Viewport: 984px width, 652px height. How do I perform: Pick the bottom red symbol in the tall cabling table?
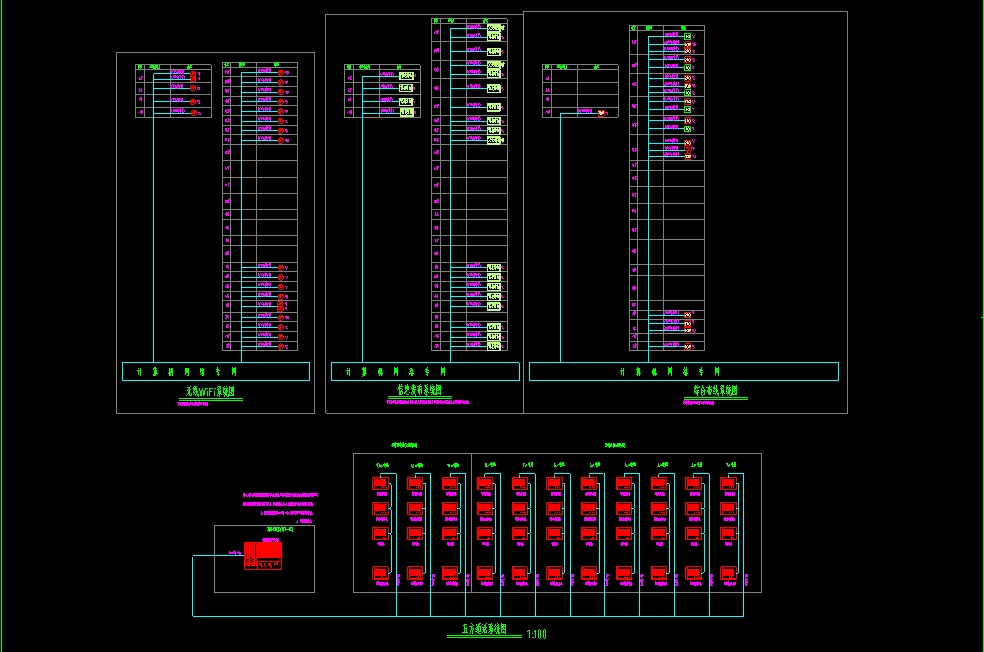coord(688,346)
